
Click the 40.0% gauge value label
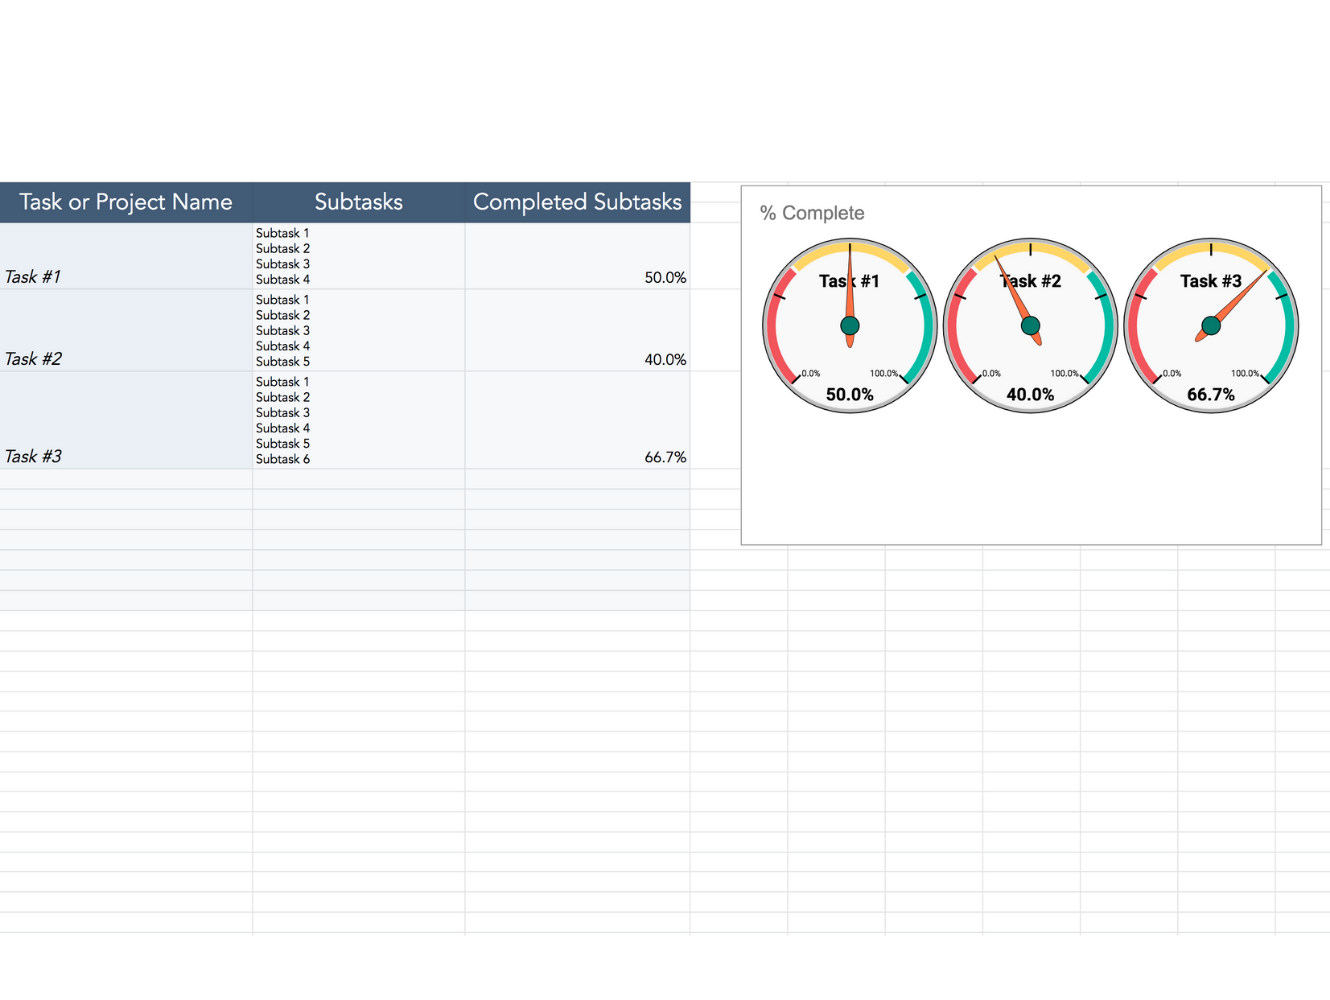coord(1030,395)
